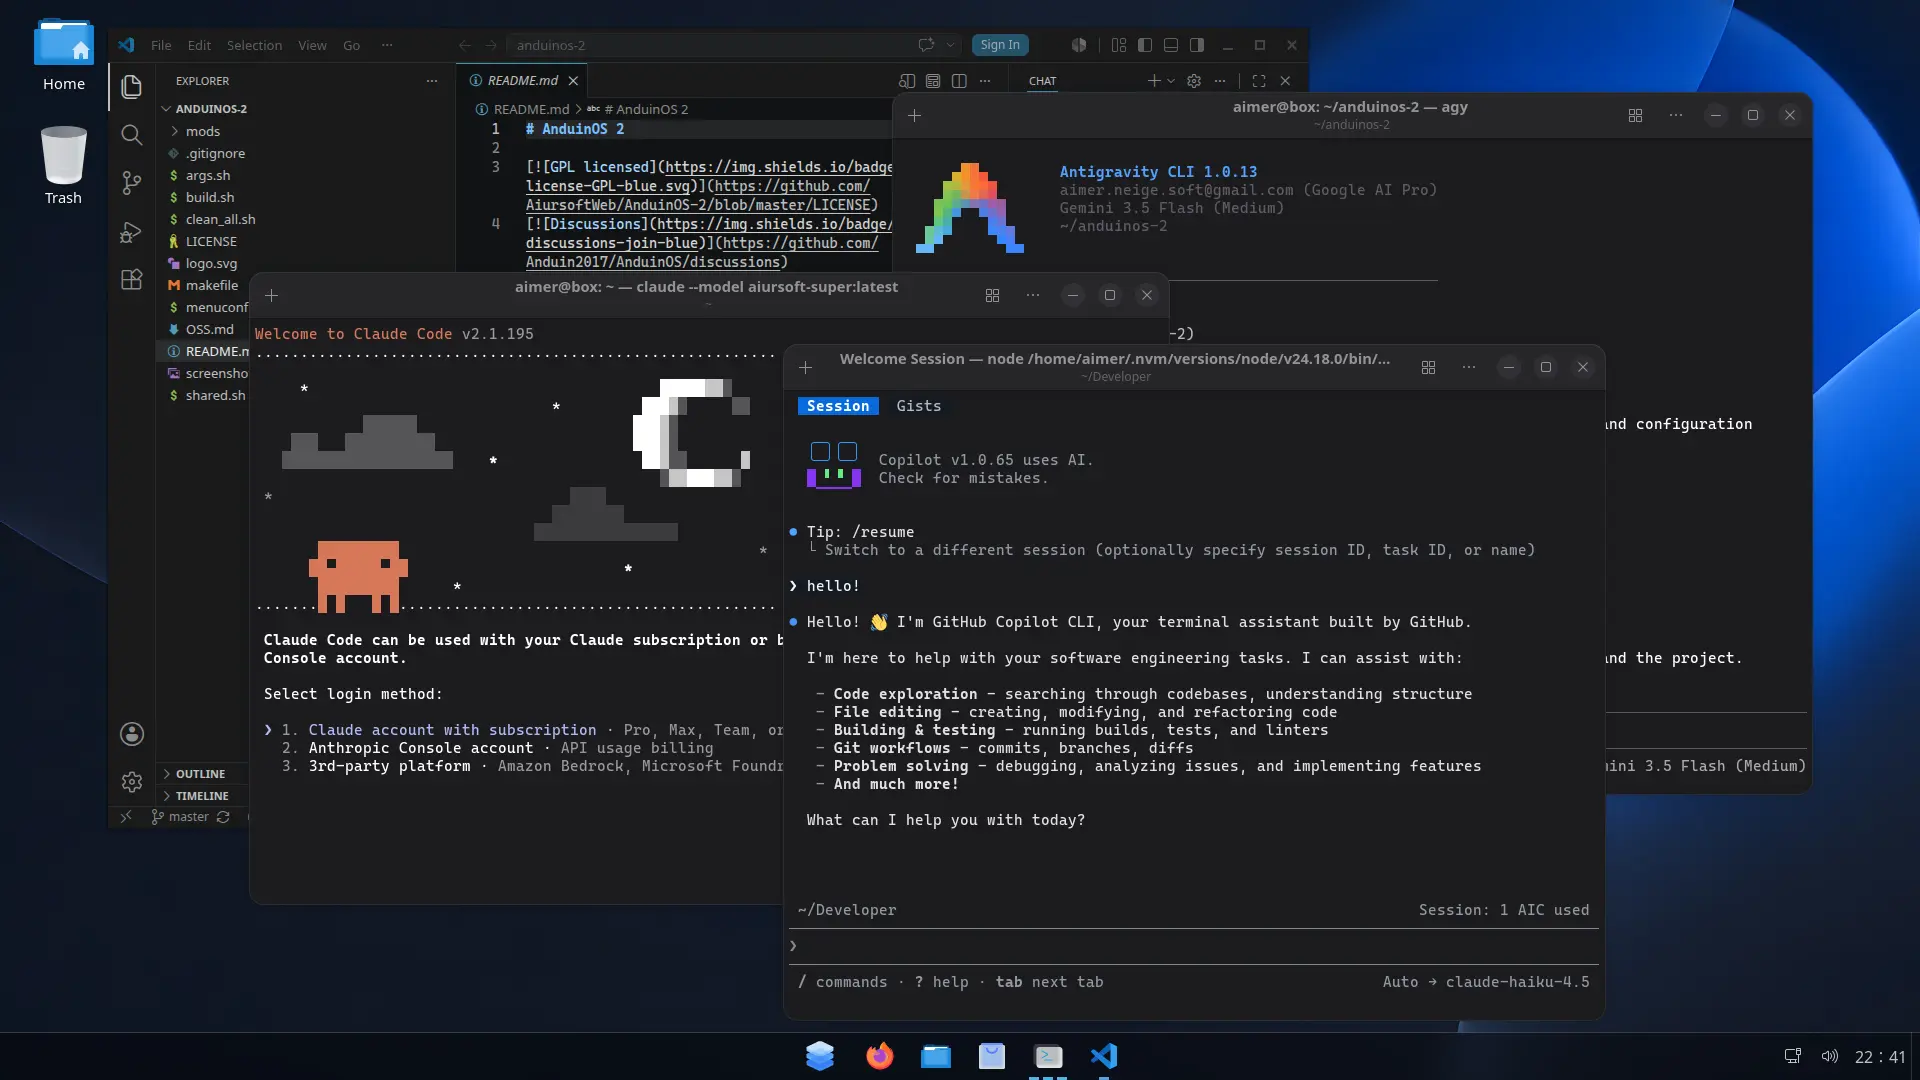Open the Home folder on the desktop

pyautogui.click(x=63, y=56)
